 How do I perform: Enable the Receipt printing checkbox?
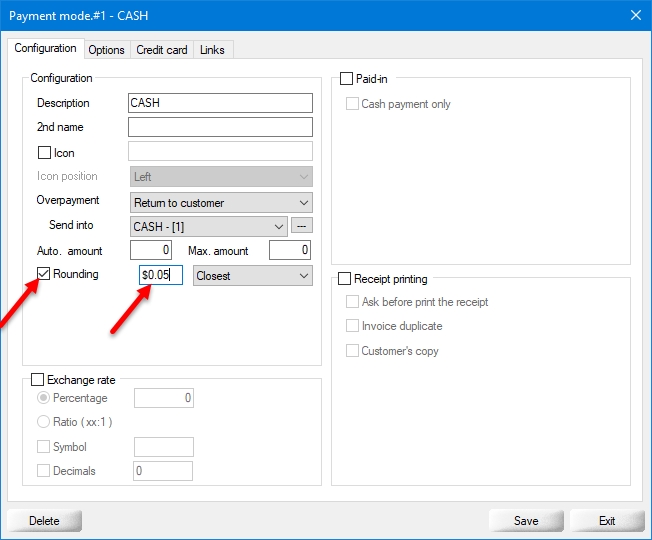(346, 279)
